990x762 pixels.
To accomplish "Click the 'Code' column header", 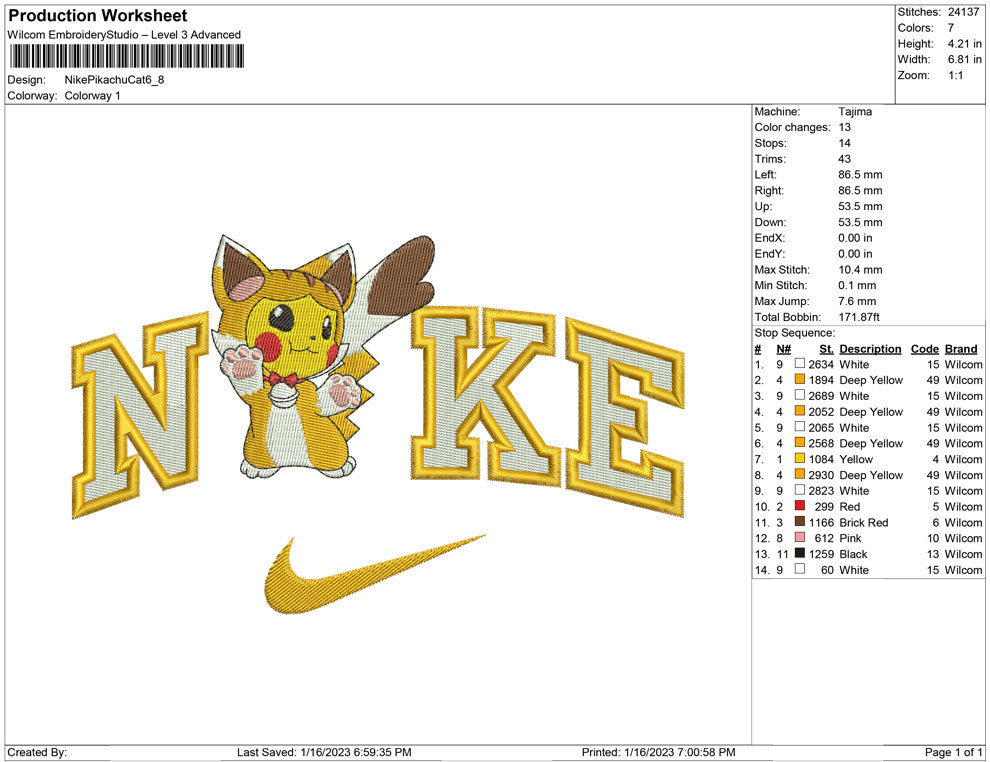I will (x=924, y=349).
